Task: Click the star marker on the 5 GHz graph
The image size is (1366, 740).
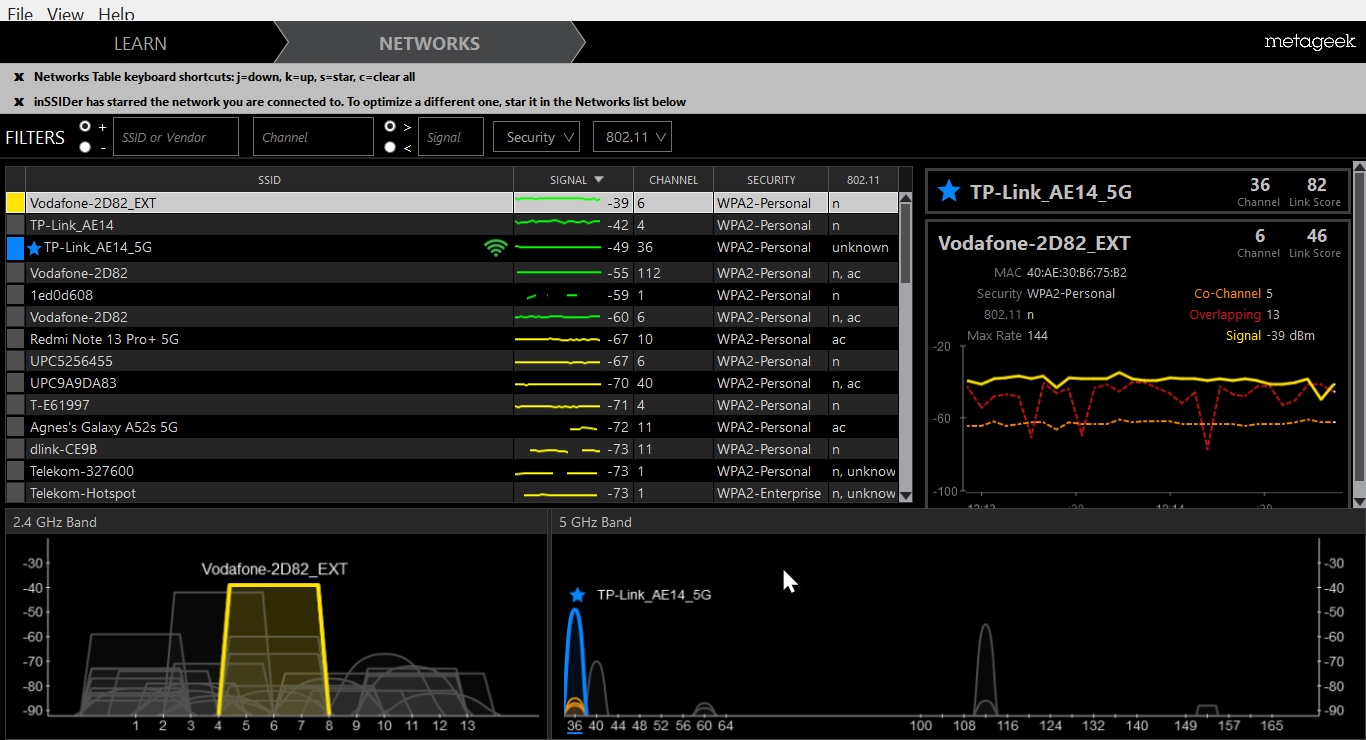Action: tap(576, 595)
